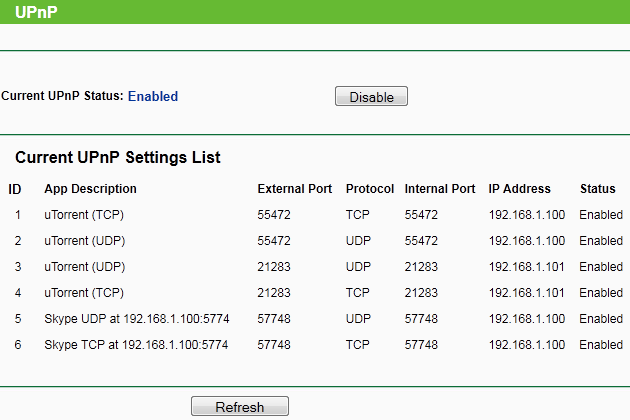Select the Skype UDP at 192.168.1.100:5774 entry

[136, 319]
